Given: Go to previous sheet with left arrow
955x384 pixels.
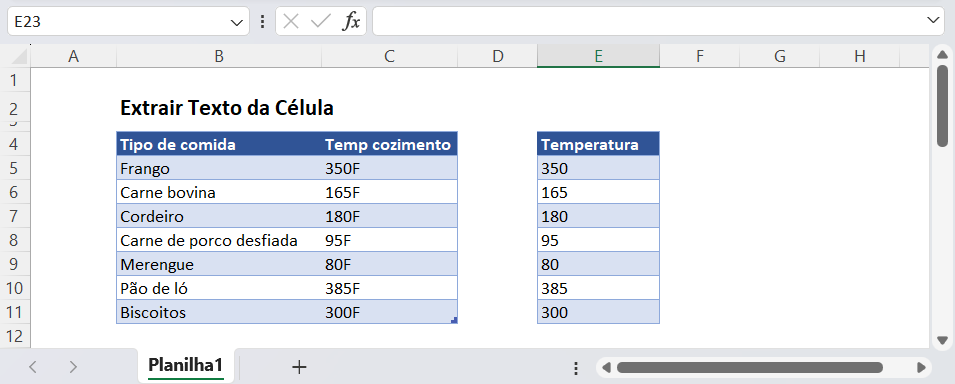Looking at the screenshot, I should pyautogui.click(x=33, y=367).
